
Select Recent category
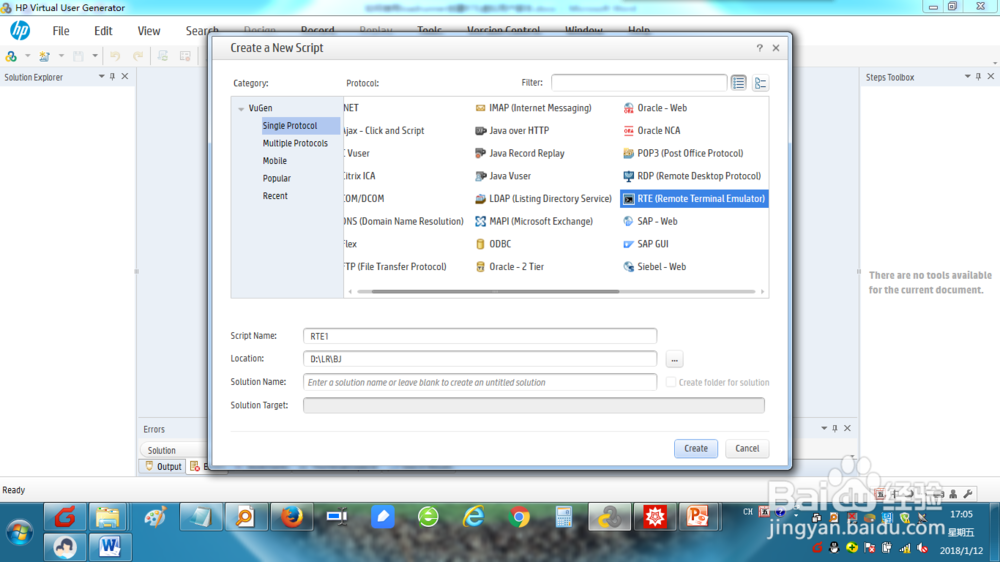click(x=275, y=196)
